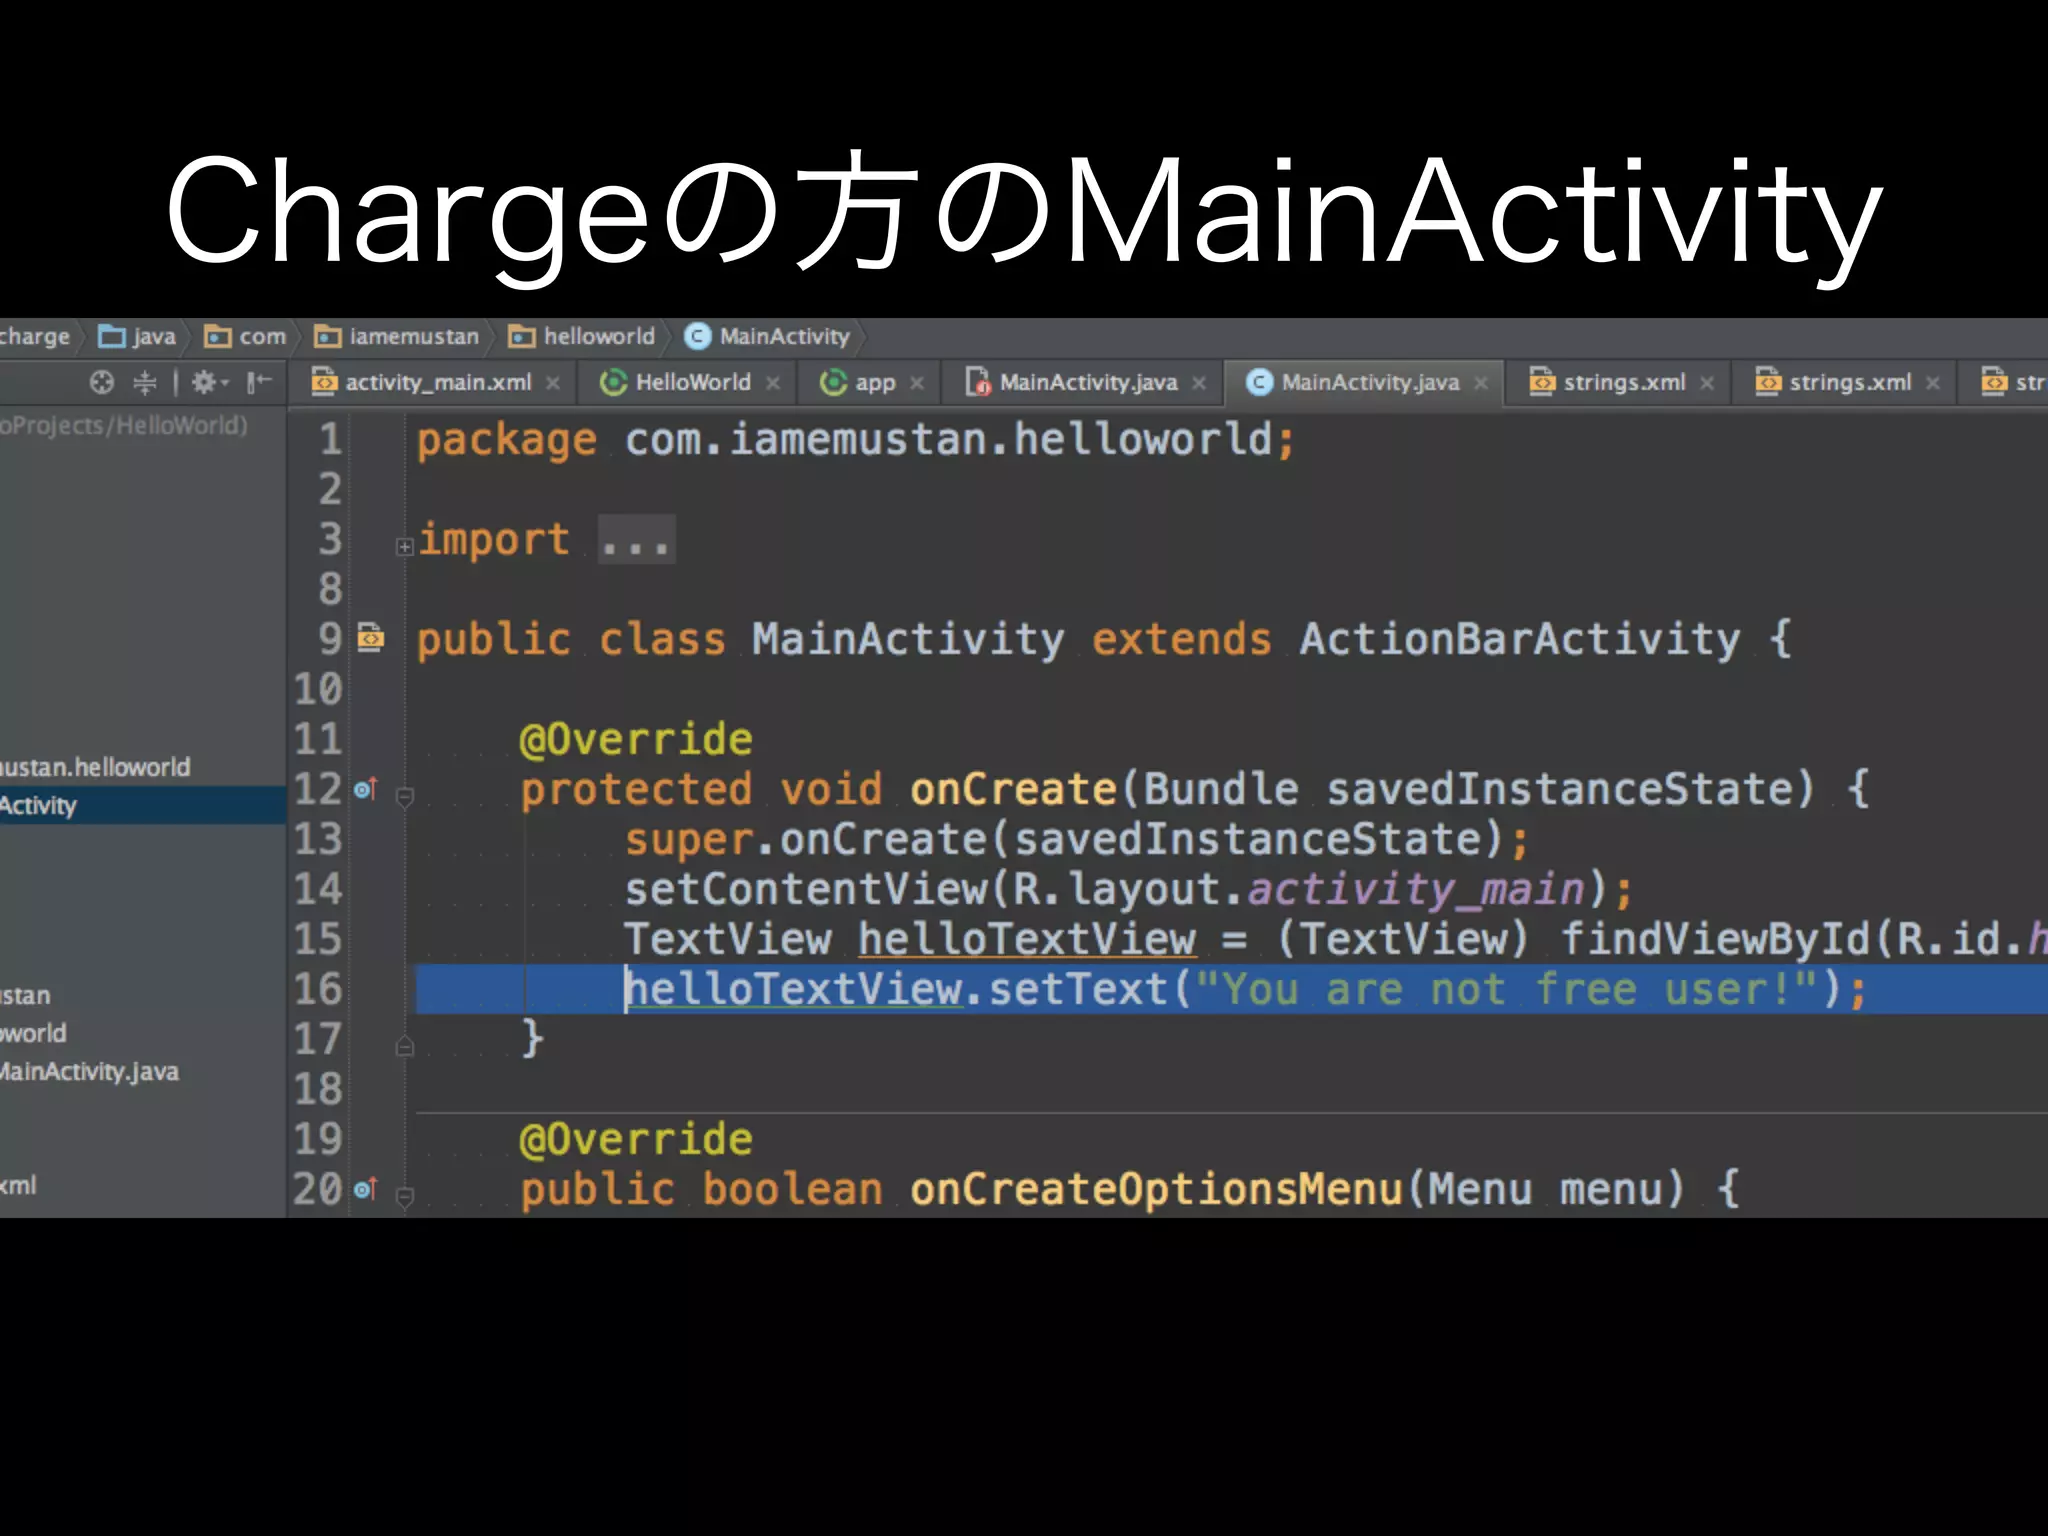Image resolution: width=2048 pixels, height=1536 pixels.
Task: Close the active MainActivity.java tab
Action: click(x=1481, y=383)
